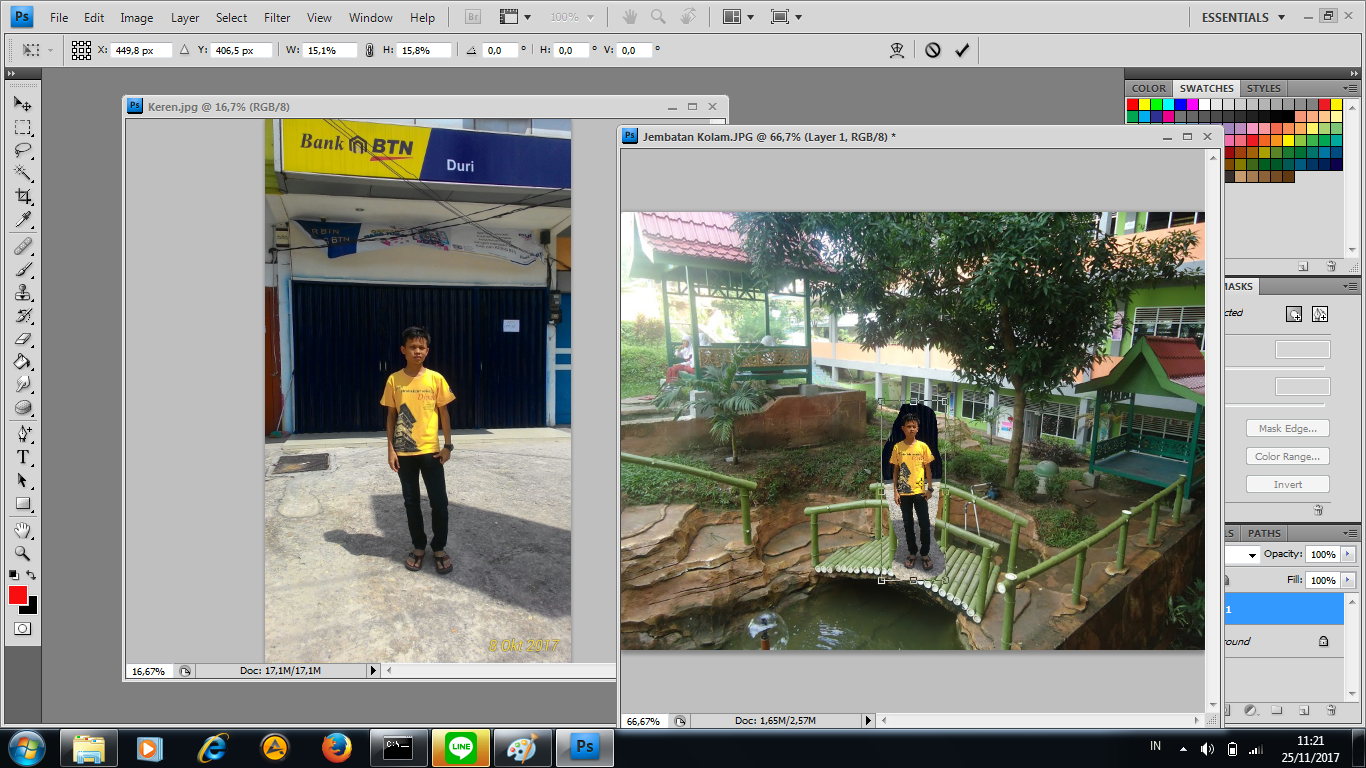This screenshot has height=768, width=1366.
Task: Click the Mask Edge button
Action: [1287, 428]
